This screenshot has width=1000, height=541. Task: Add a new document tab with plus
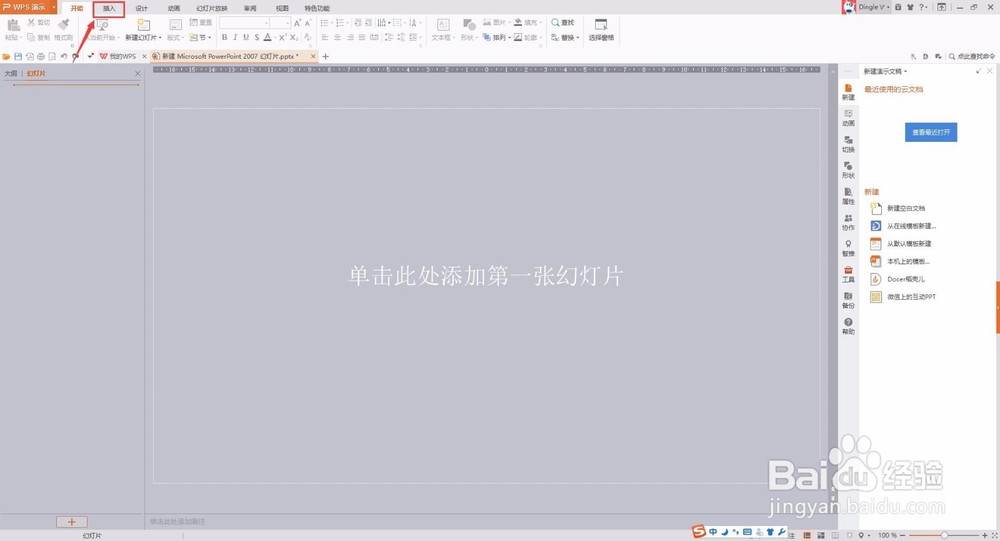325,57
